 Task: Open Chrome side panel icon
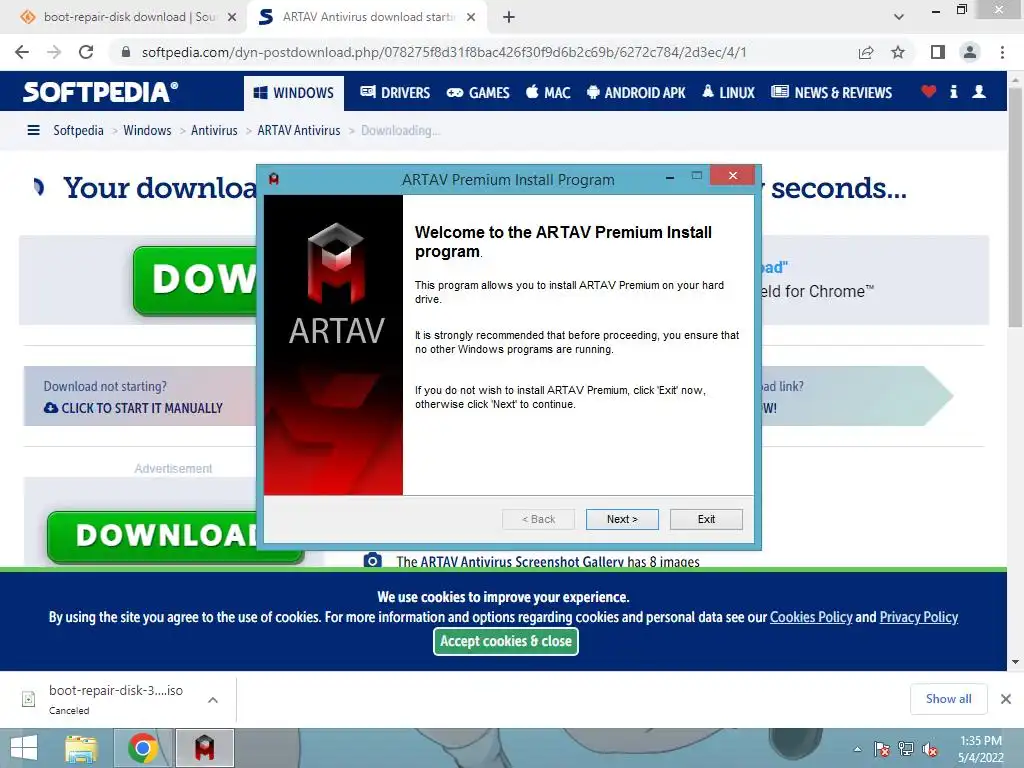(x=938, y=52)
